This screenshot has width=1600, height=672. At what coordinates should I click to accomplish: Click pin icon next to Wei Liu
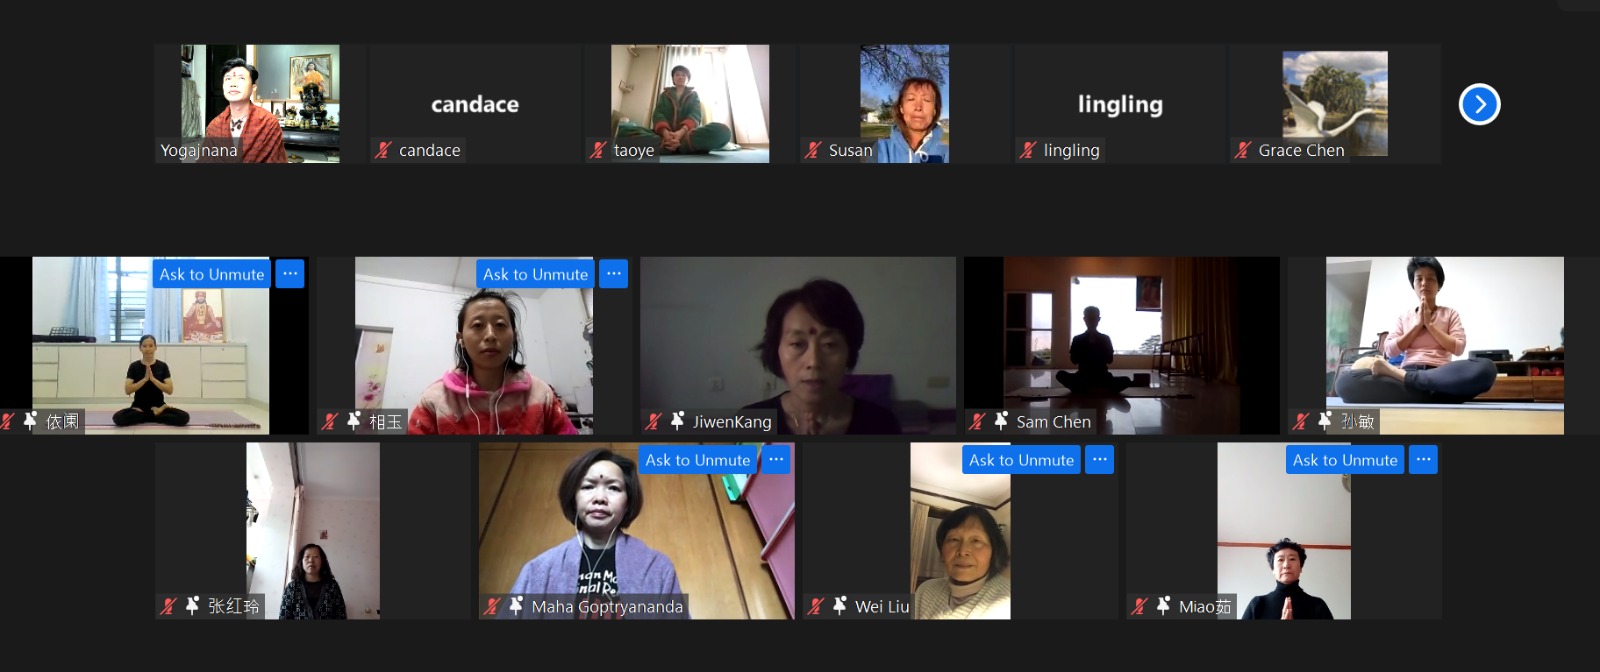tap(840, 606)
